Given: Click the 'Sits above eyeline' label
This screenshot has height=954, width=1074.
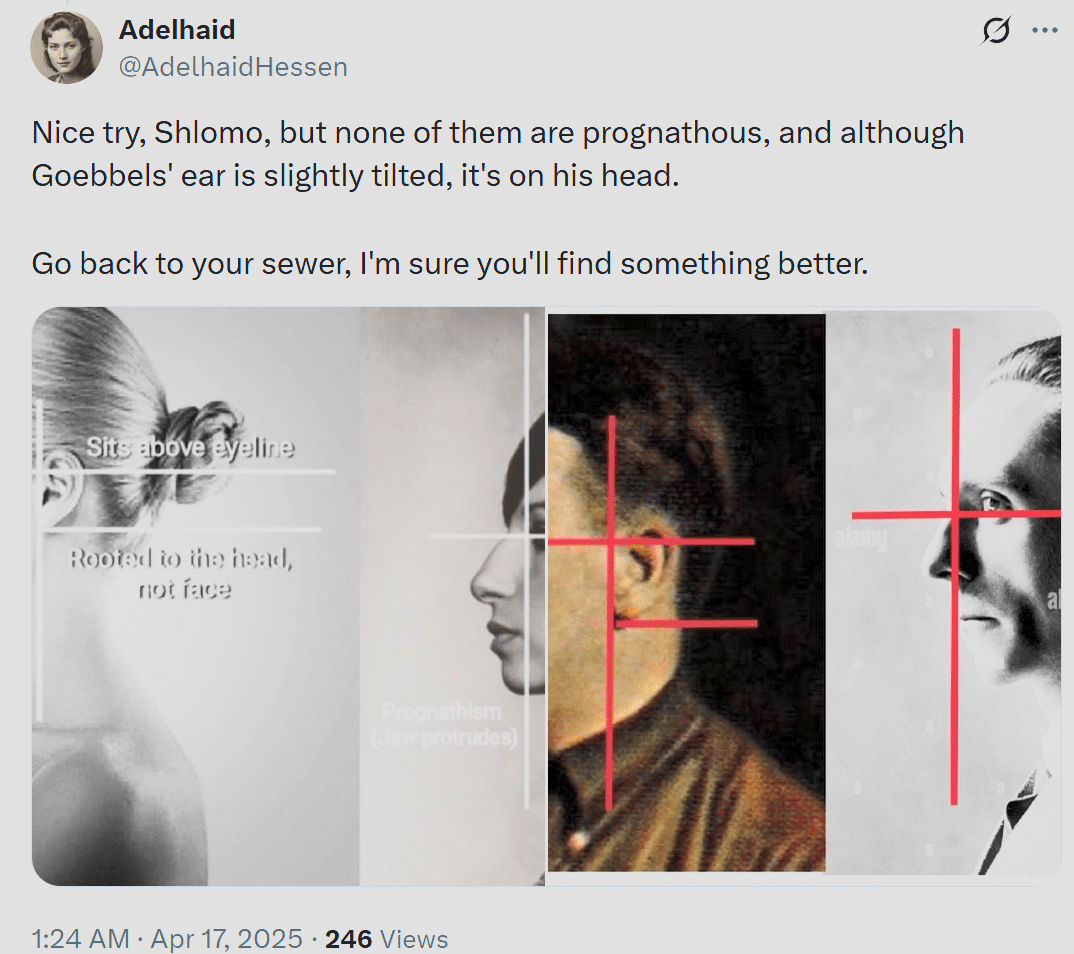Looking at the screenshot, I should pyautogui.click(x=190, y=447).
